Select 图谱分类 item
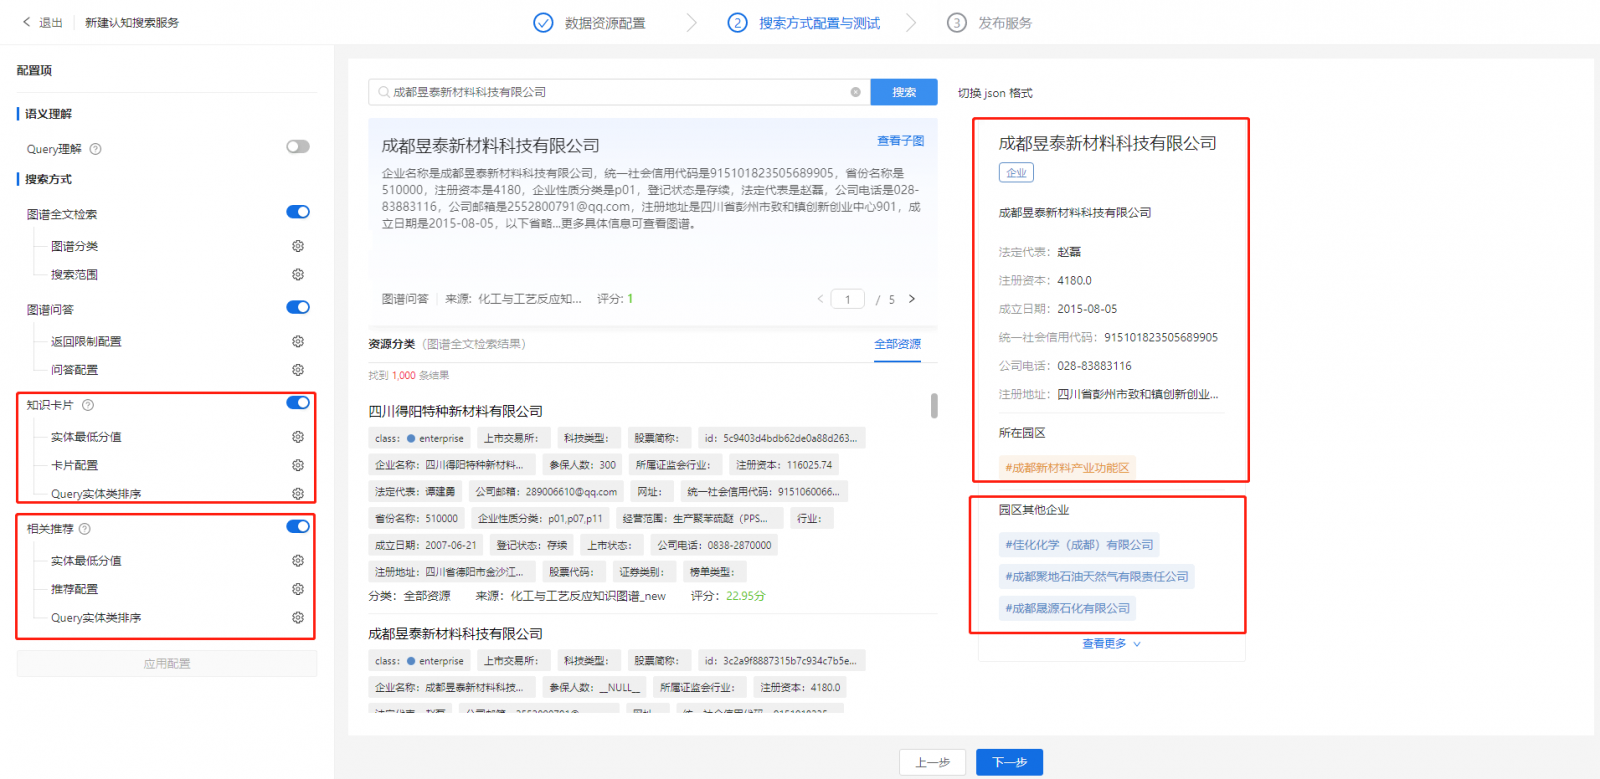The image size is (1600, 779). (x=74, y=246)
